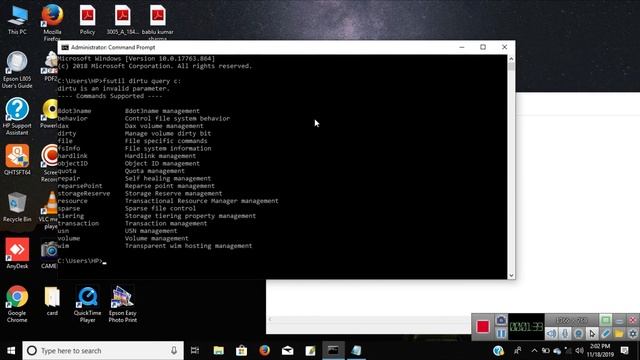640x360 pixels.
Task: Open File Explorer from taskbar
Action: [218, 351]
